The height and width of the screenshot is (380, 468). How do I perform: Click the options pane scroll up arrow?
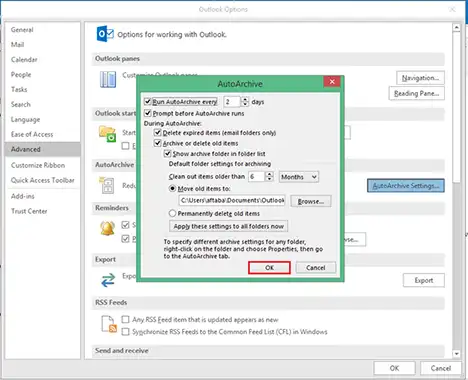(457, 27)
